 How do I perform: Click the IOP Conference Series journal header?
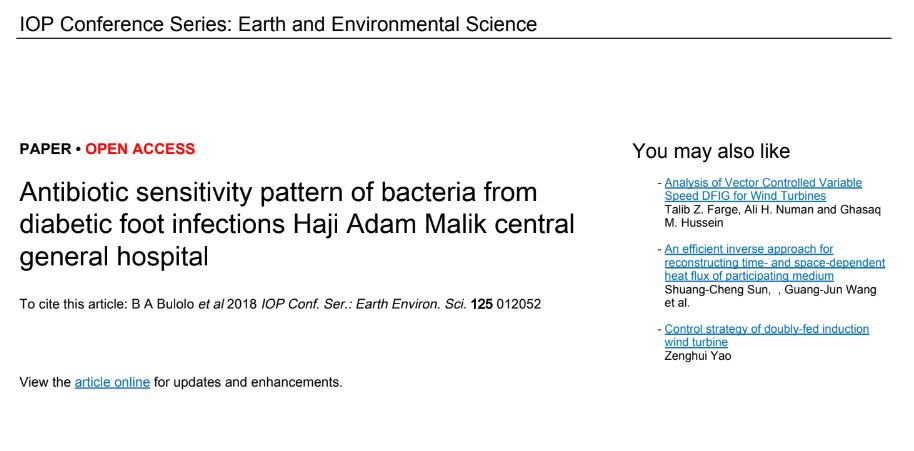(x=278, y=24)
